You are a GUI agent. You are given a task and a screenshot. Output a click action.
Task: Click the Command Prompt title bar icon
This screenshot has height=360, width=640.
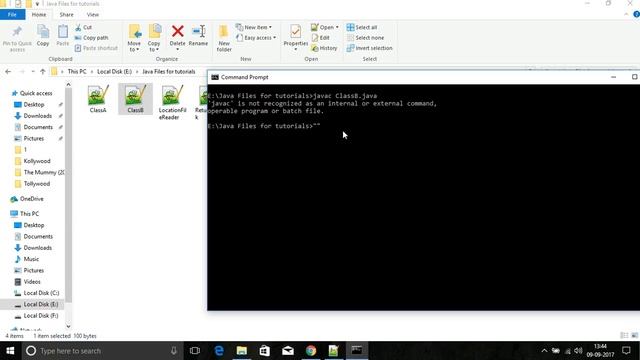(x=215, y=77)
